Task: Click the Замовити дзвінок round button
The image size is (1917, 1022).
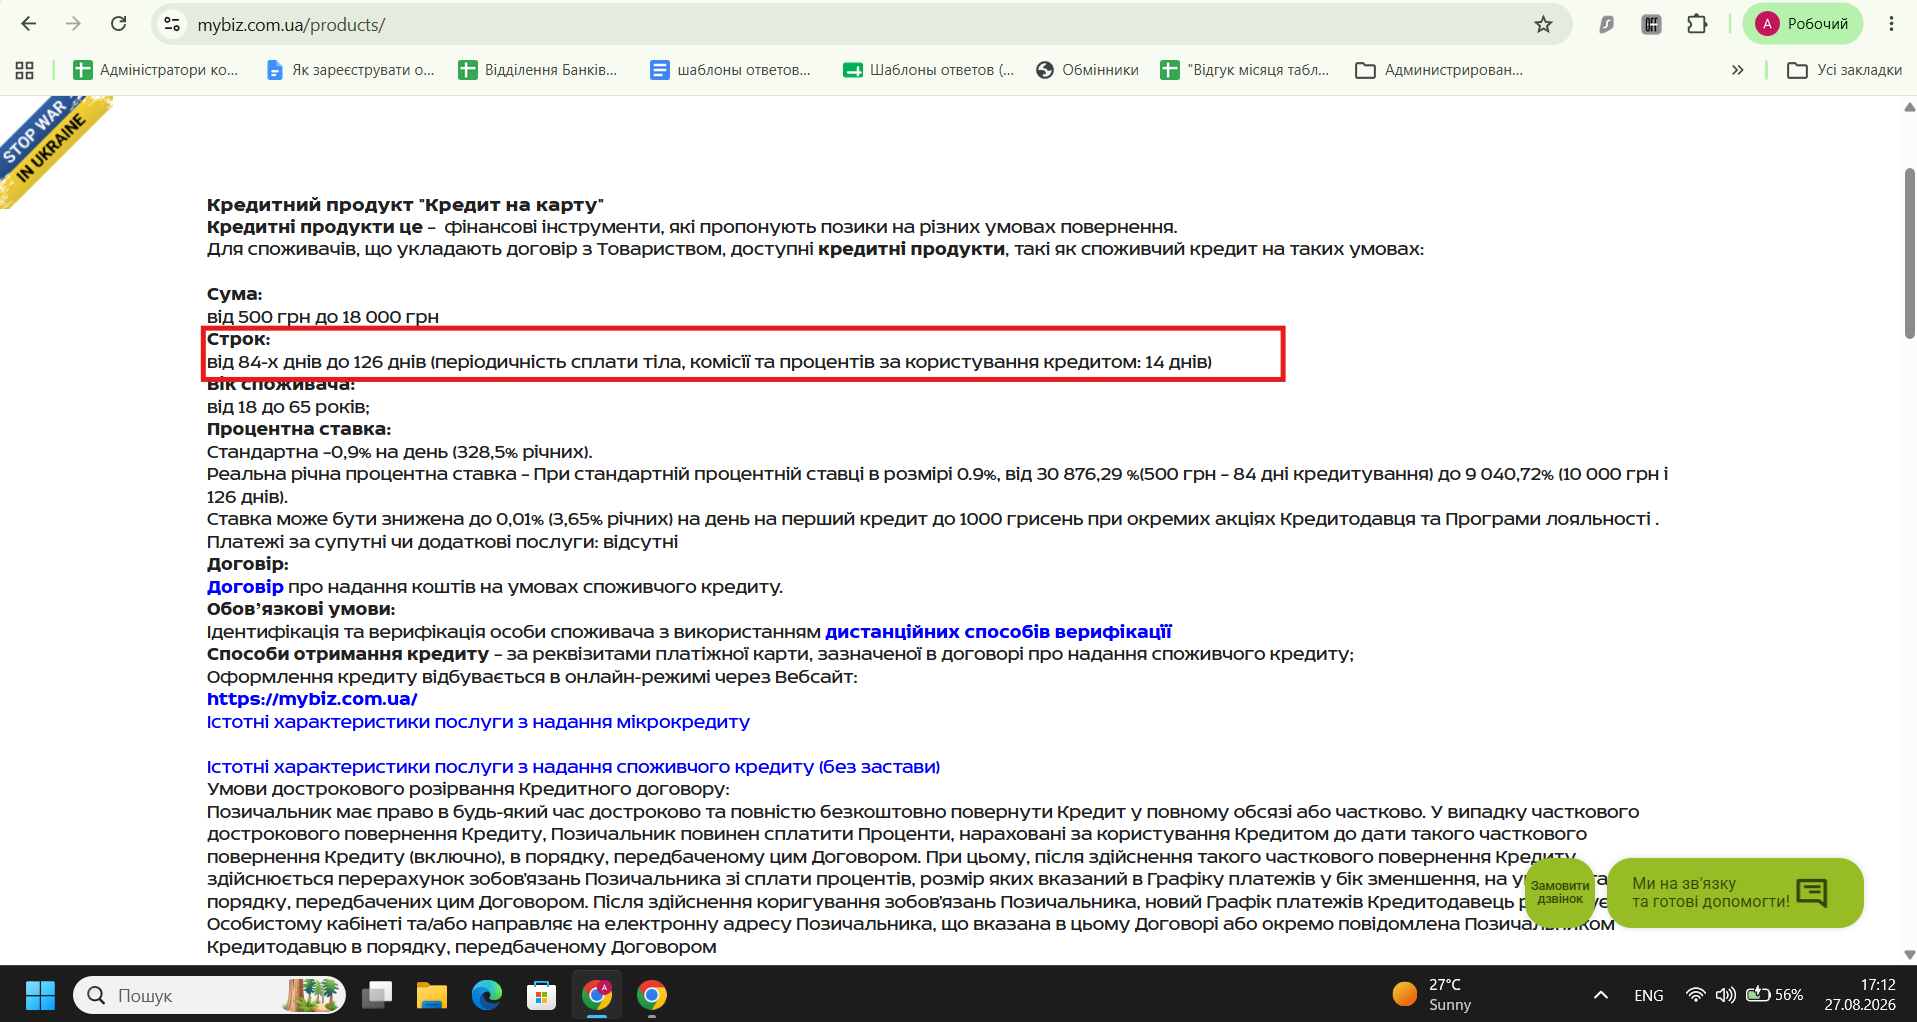Action: (x=1560, y=892)
